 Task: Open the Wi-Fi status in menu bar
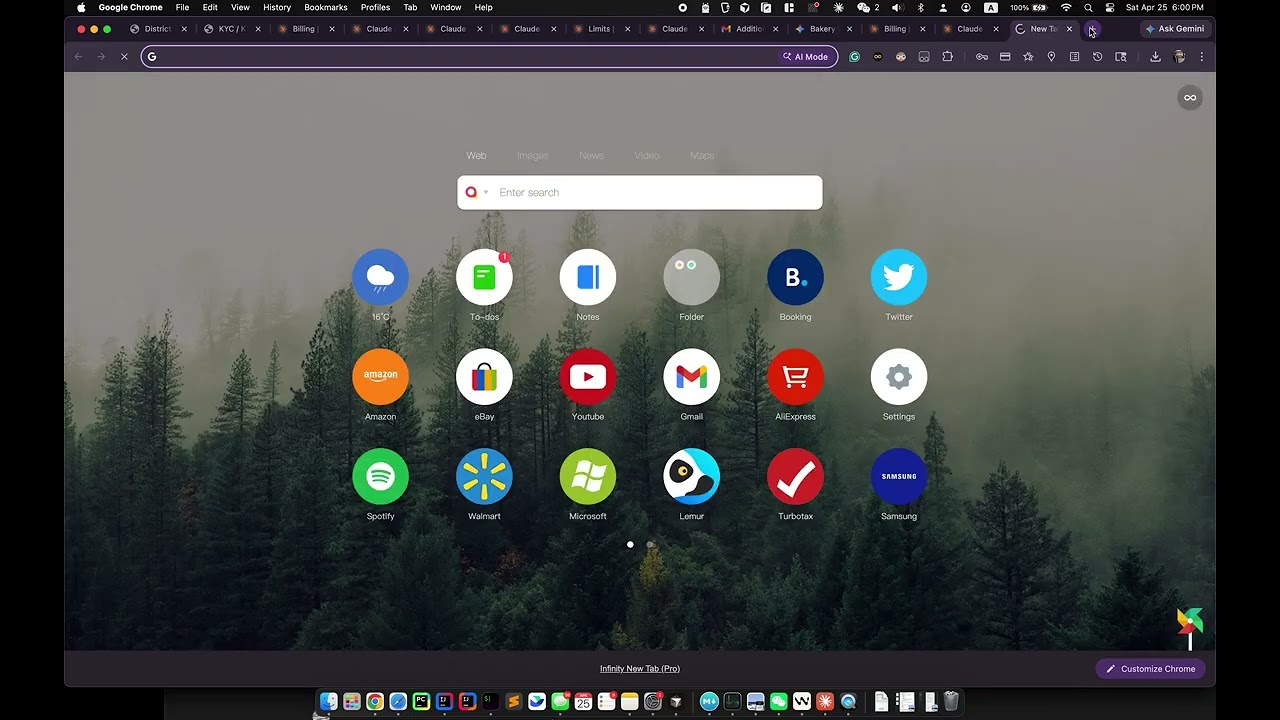point(1066,7)
